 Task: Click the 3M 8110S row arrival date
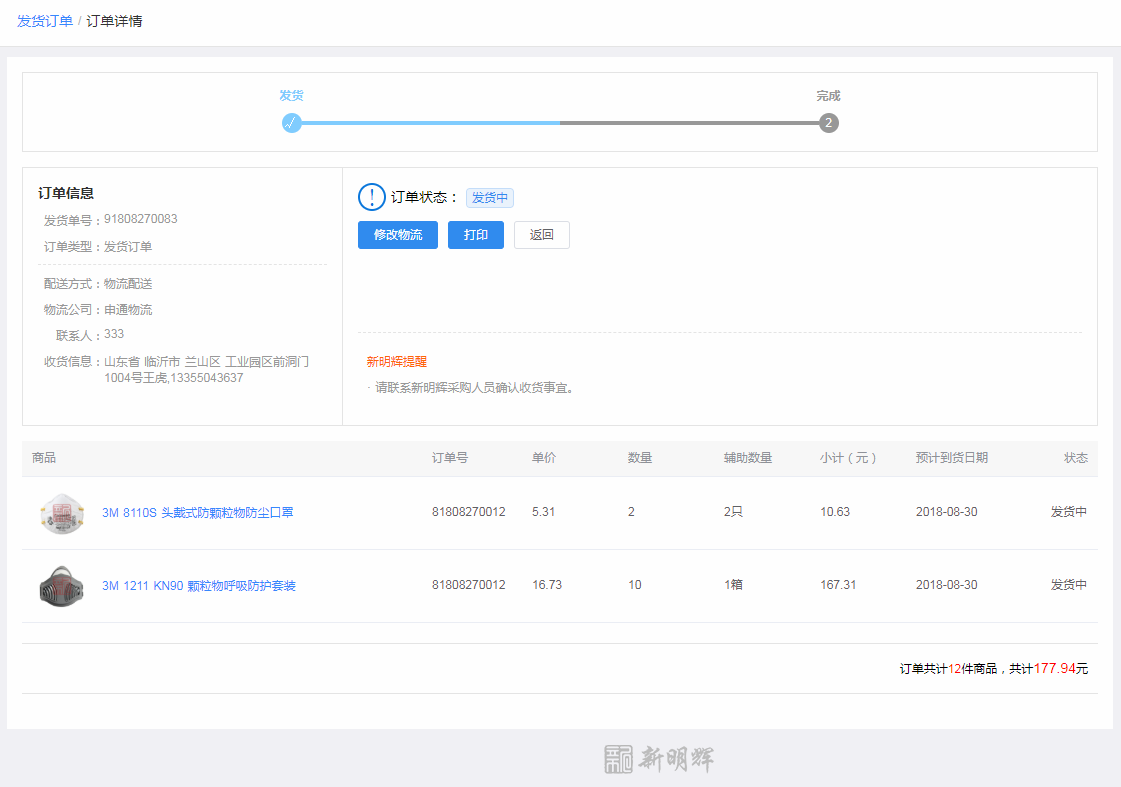pos(947,512)
